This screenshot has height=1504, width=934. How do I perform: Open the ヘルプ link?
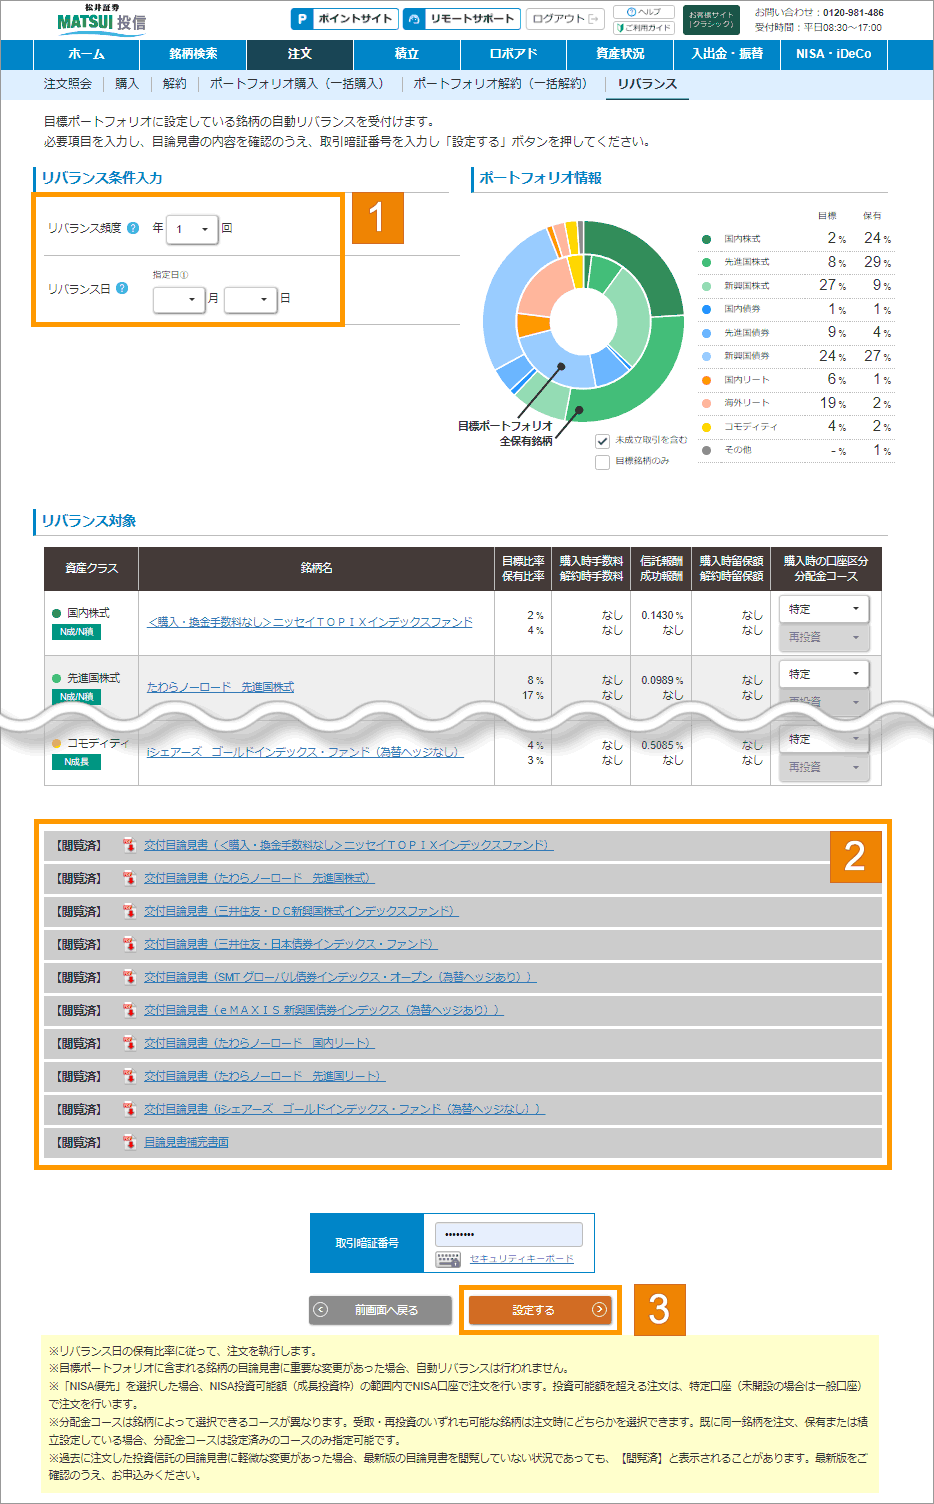(x=643, y=12)
